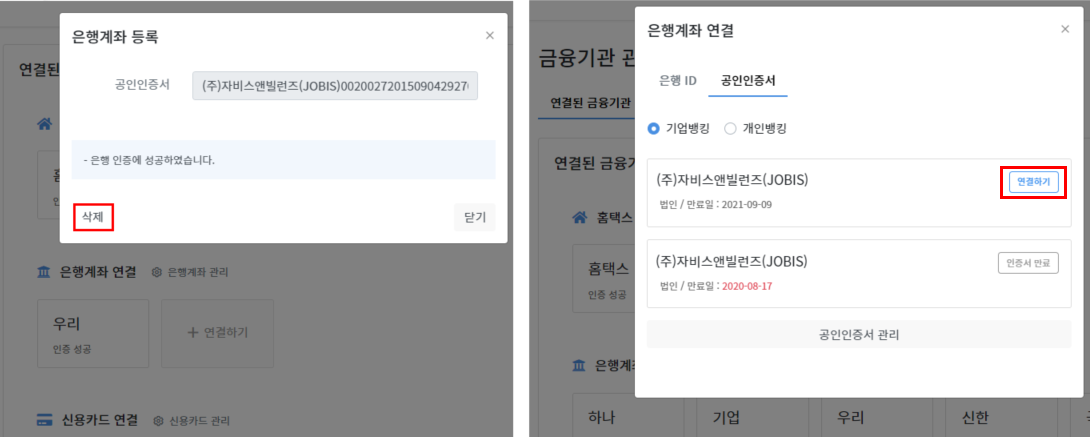Click the + 연결하기 card
The width and height of the screenshot is (1090, 437).
pos(218,333)
